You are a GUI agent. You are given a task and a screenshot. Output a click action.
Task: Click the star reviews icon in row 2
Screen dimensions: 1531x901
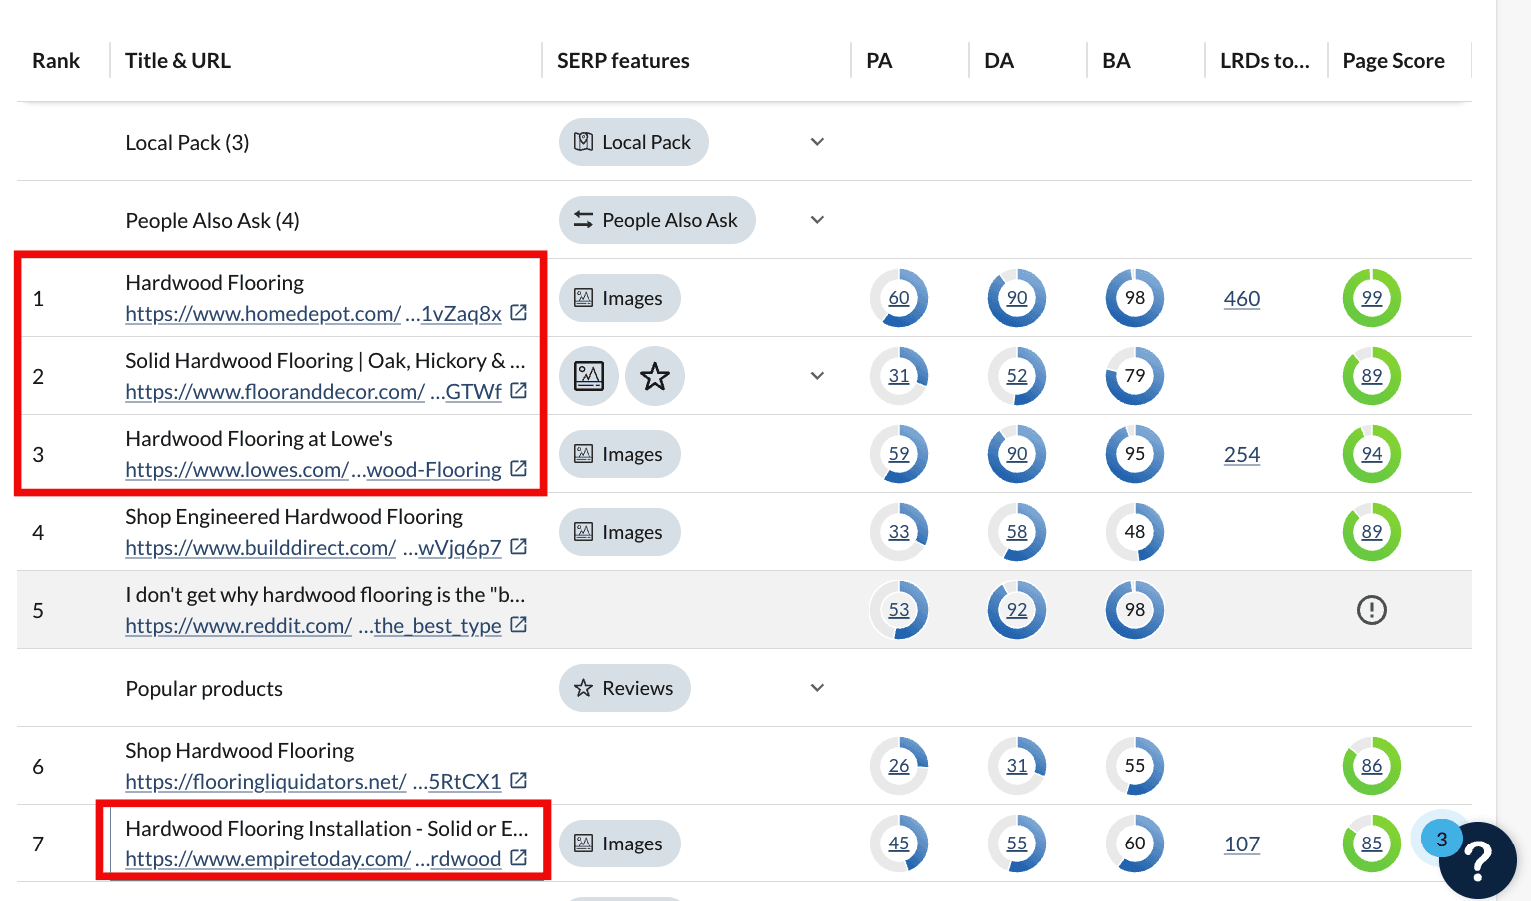[x=654, y=376]
